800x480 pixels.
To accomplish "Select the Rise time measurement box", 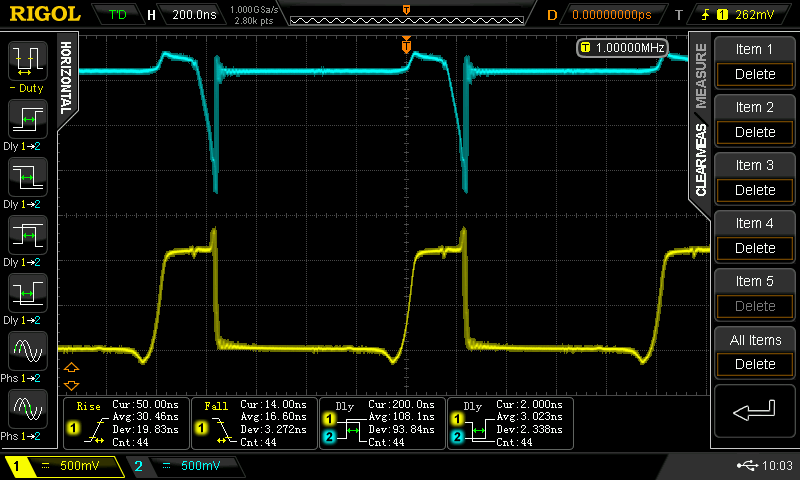I will (126, 423).
